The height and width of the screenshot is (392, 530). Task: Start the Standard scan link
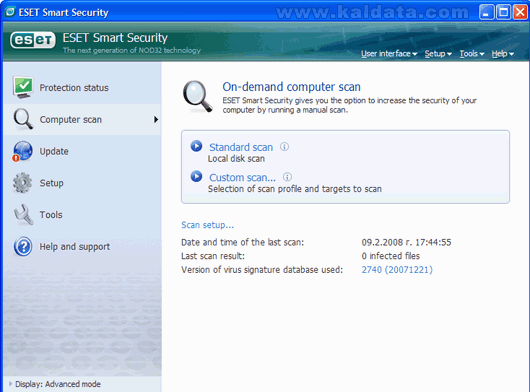(241, 147)
